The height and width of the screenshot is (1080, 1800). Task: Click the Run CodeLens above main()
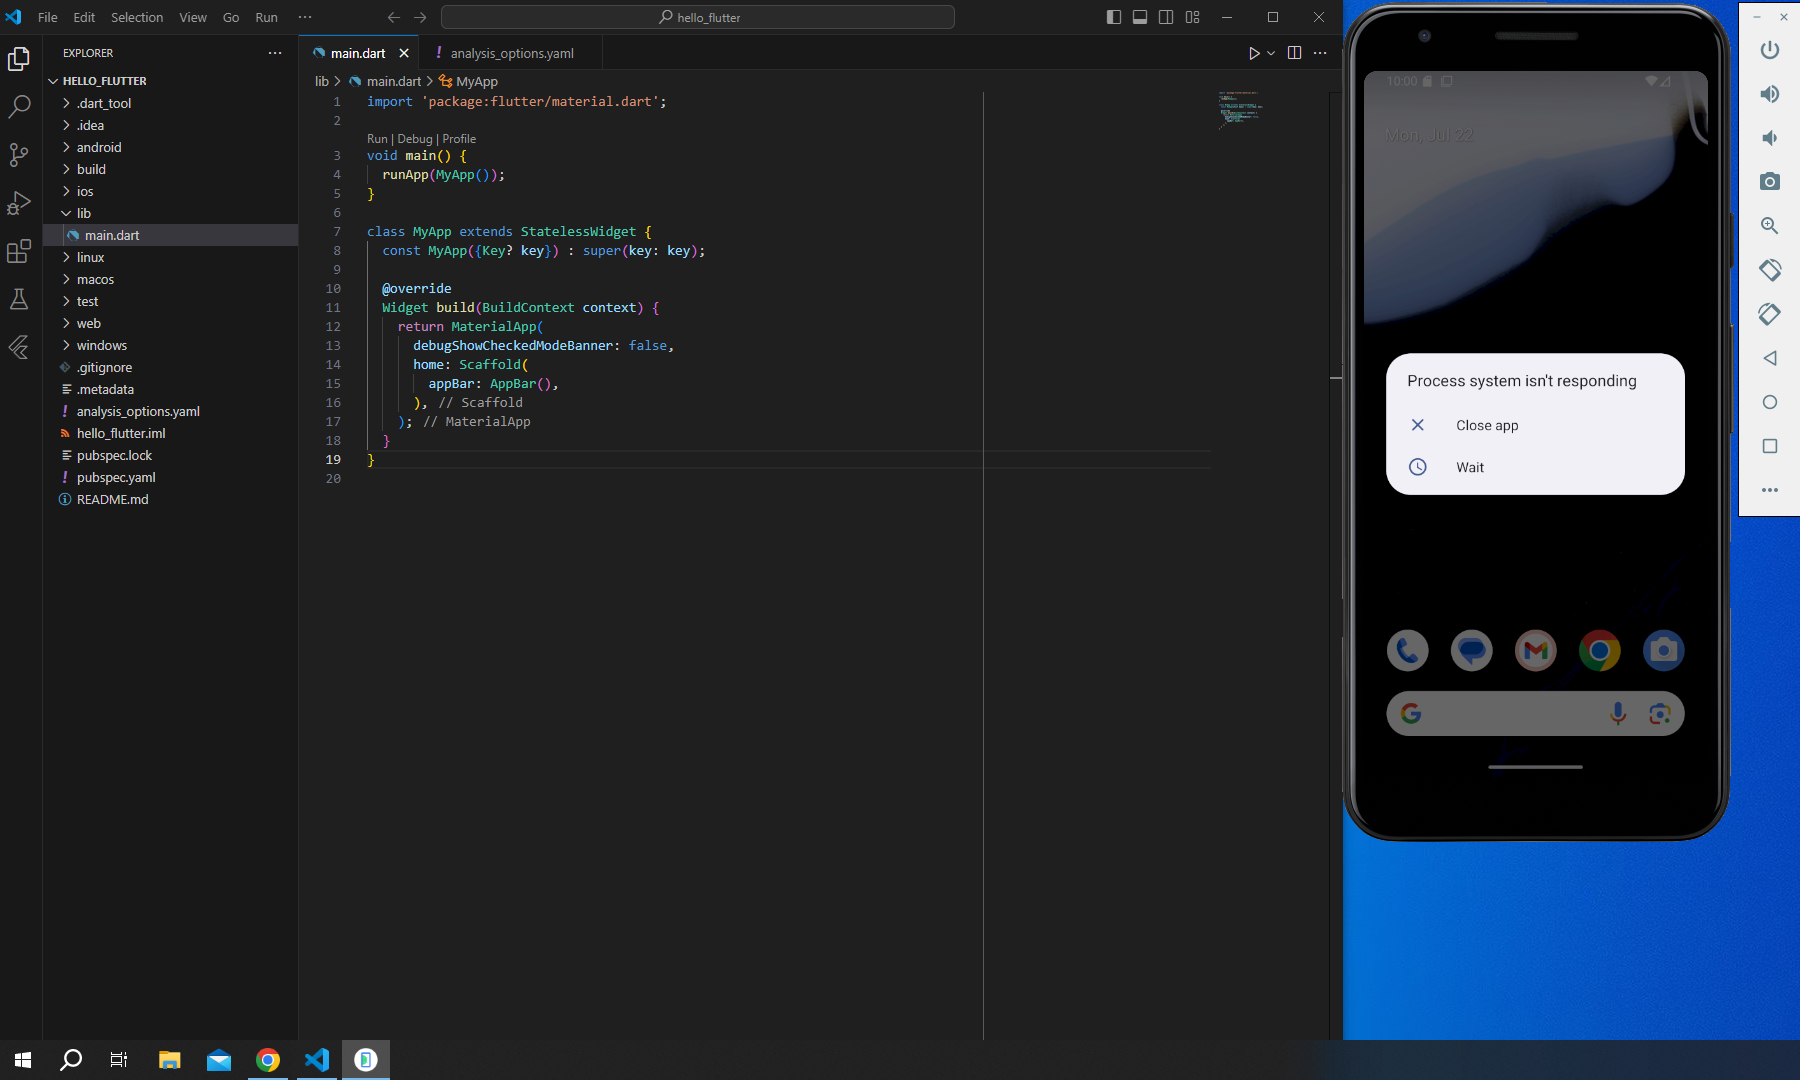(377, 139)
